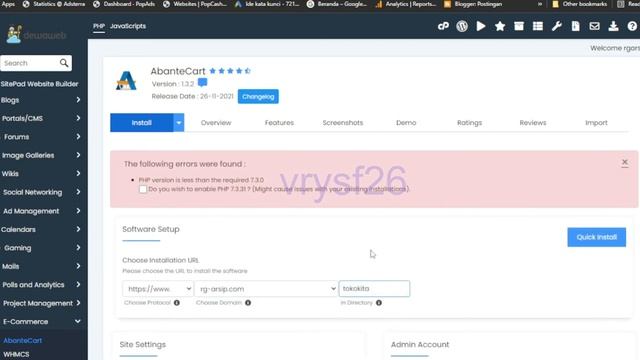Open the Install button dropdown arrow
Image resolution: width=640 pixels, height=360 pixels.
click(x=179, y=122)
